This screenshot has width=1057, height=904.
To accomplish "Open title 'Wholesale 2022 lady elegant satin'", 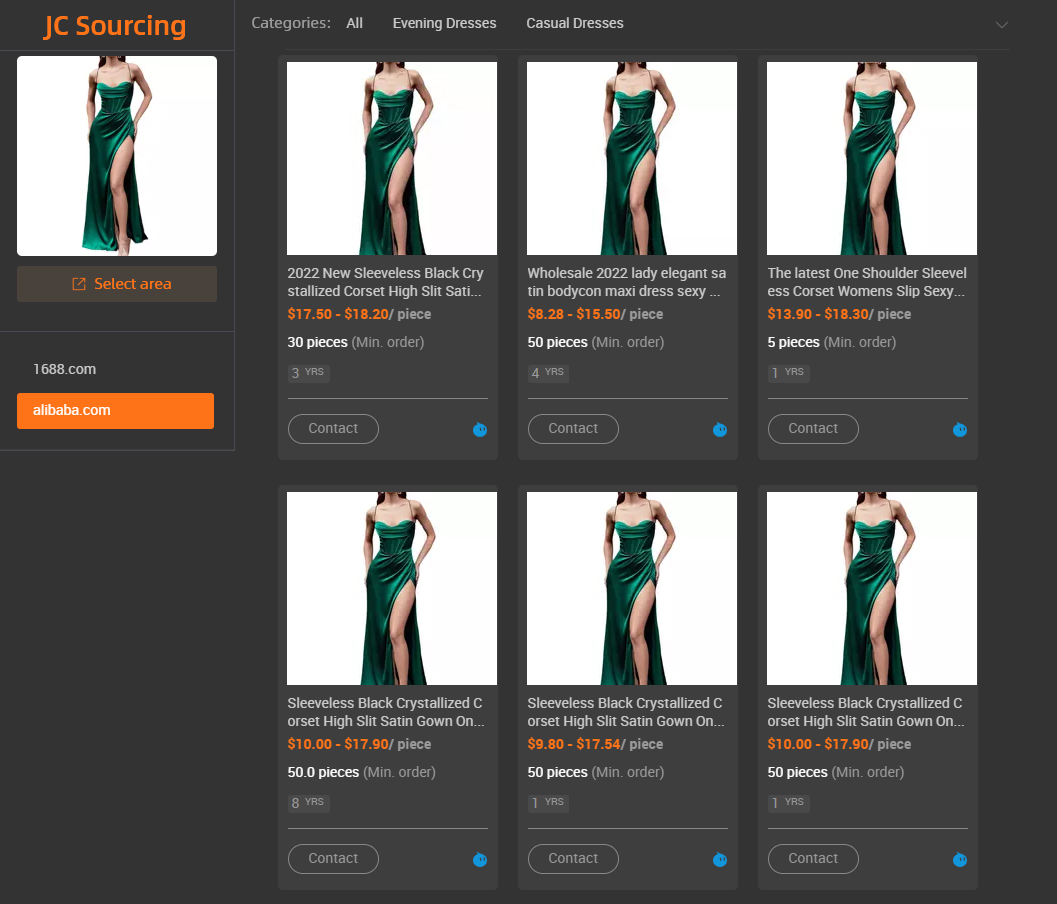I will 627,282.
